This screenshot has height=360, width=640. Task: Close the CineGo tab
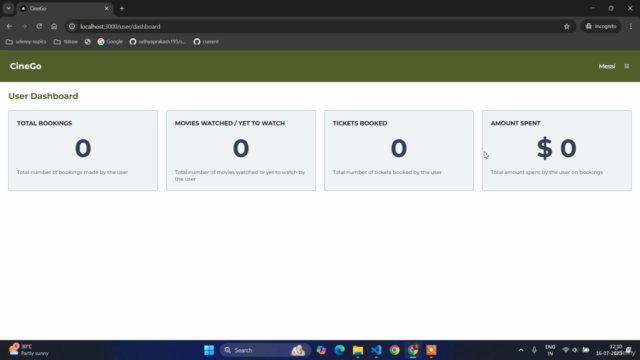[107, 8]
